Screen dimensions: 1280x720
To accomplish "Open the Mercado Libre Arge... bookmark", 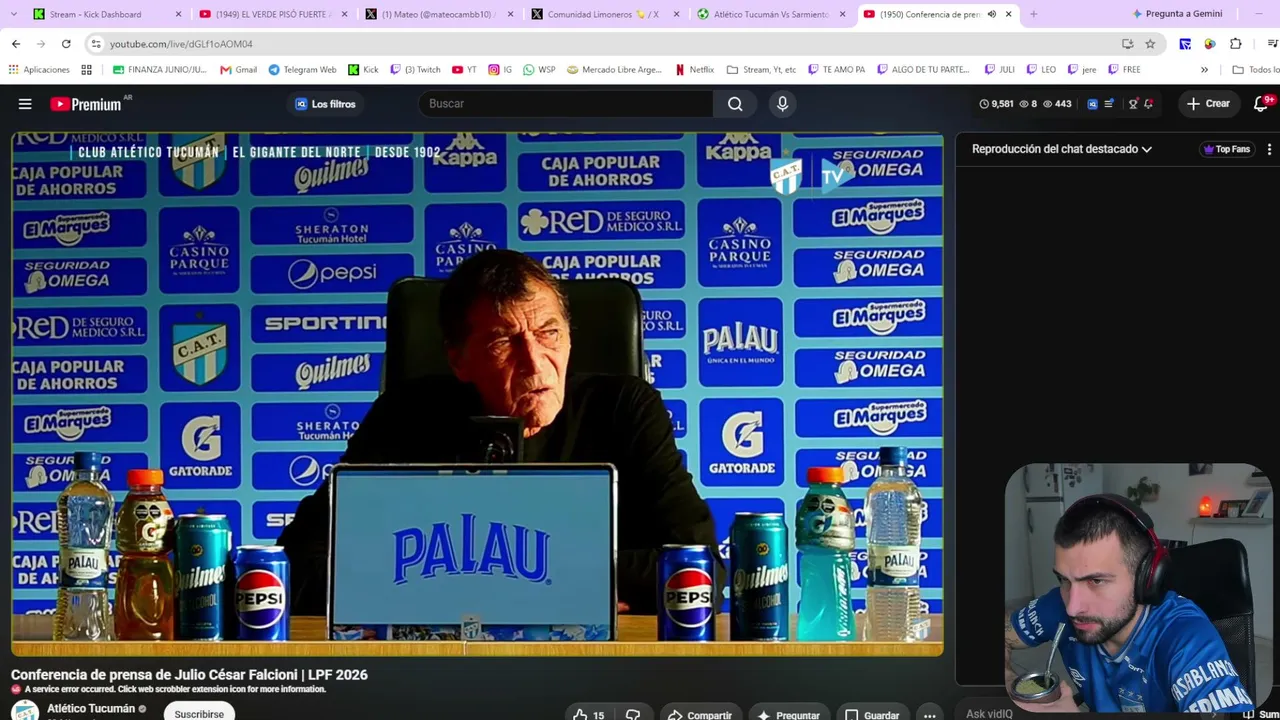I will pyautogui.click(x=614, y=70).
